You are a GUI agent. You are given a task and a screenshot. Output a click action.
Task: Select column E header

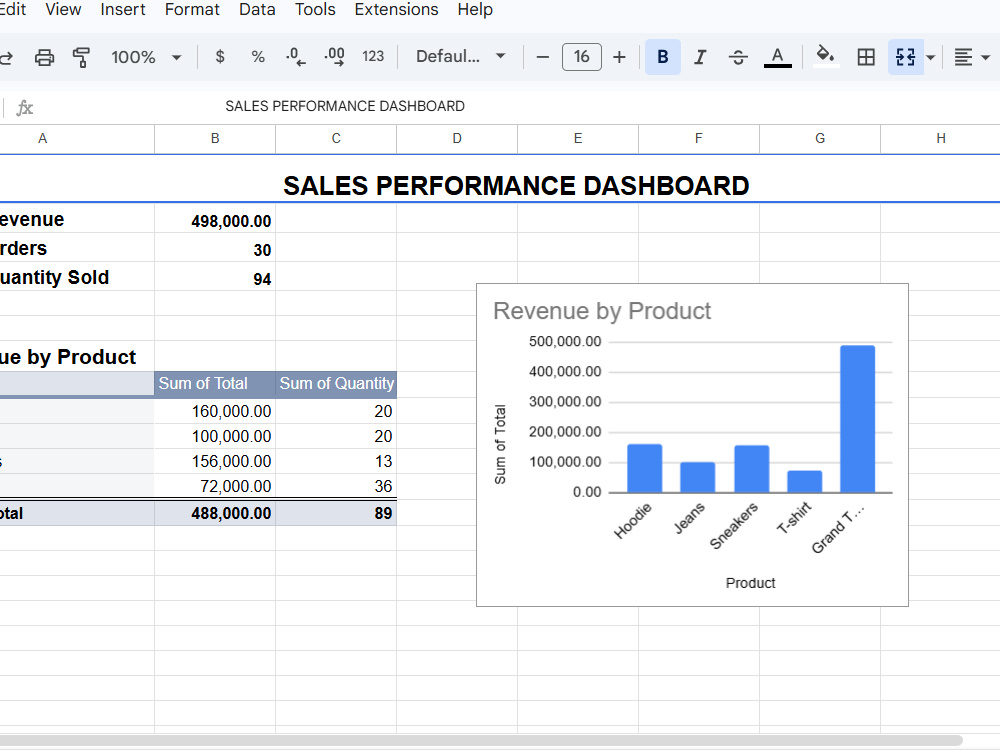click(578, 138)
